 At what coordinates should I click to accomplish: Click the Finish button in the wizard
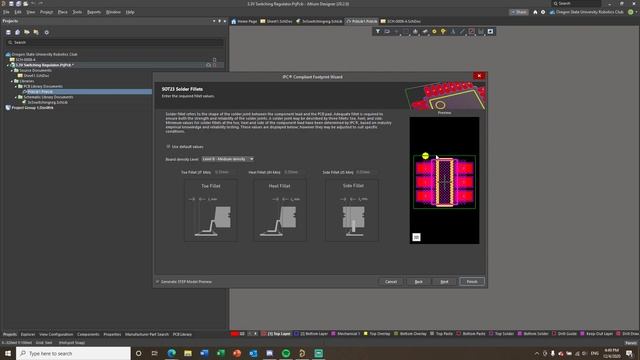(472, 282)
